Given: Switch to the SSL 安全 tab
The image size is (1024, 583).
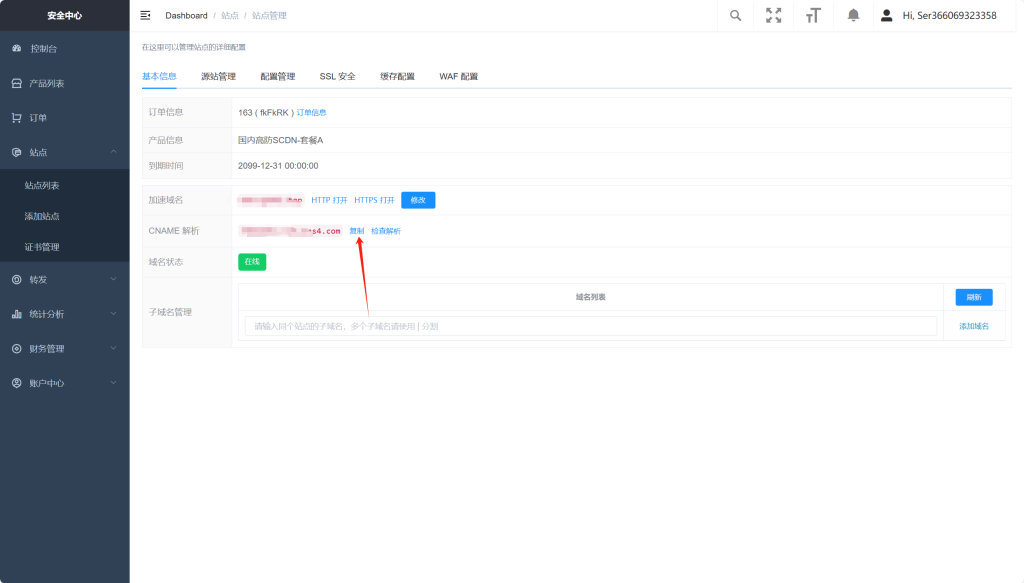Looking at the screenshot, I should [x=337, y=76].
